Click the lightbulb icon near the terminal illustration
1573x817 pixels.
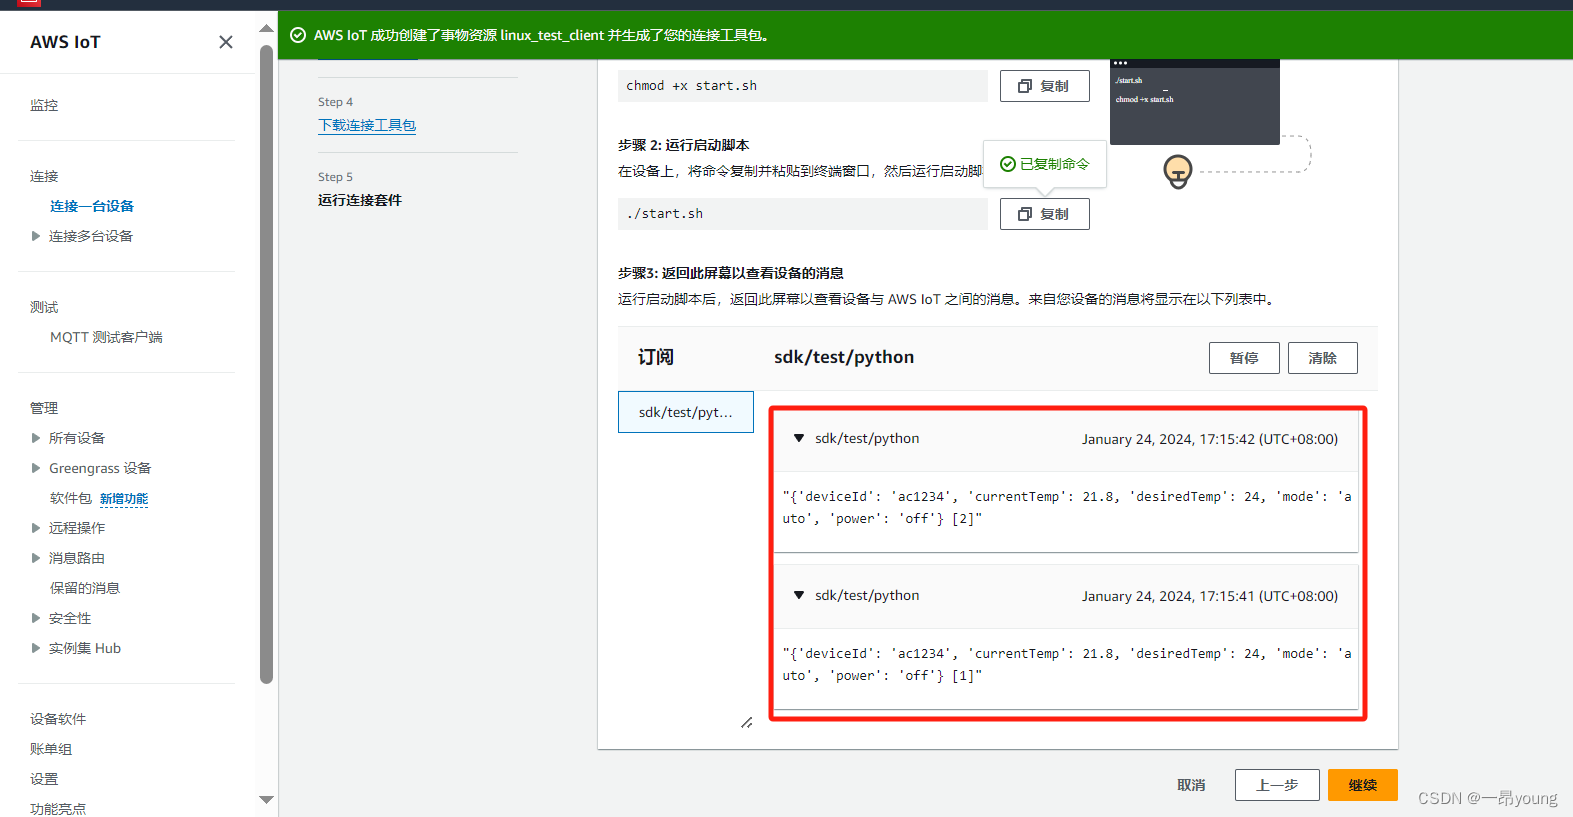(x=1178, y=172)
